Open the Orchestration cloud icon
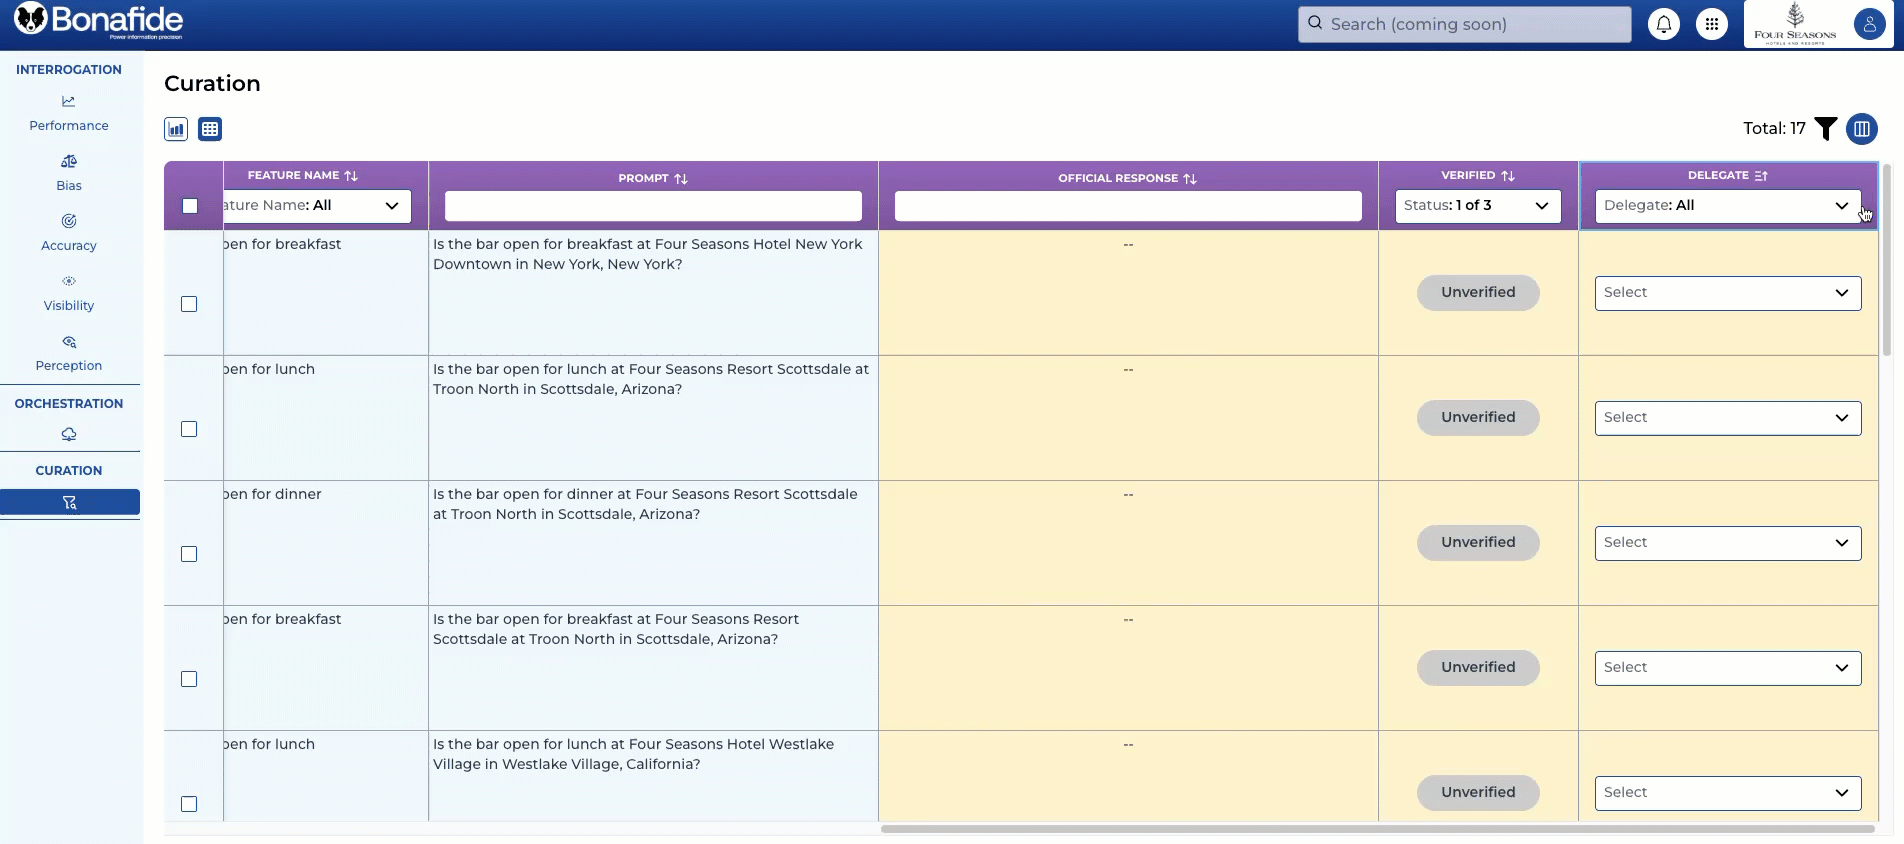1904x844 pixels. (69, 434)
